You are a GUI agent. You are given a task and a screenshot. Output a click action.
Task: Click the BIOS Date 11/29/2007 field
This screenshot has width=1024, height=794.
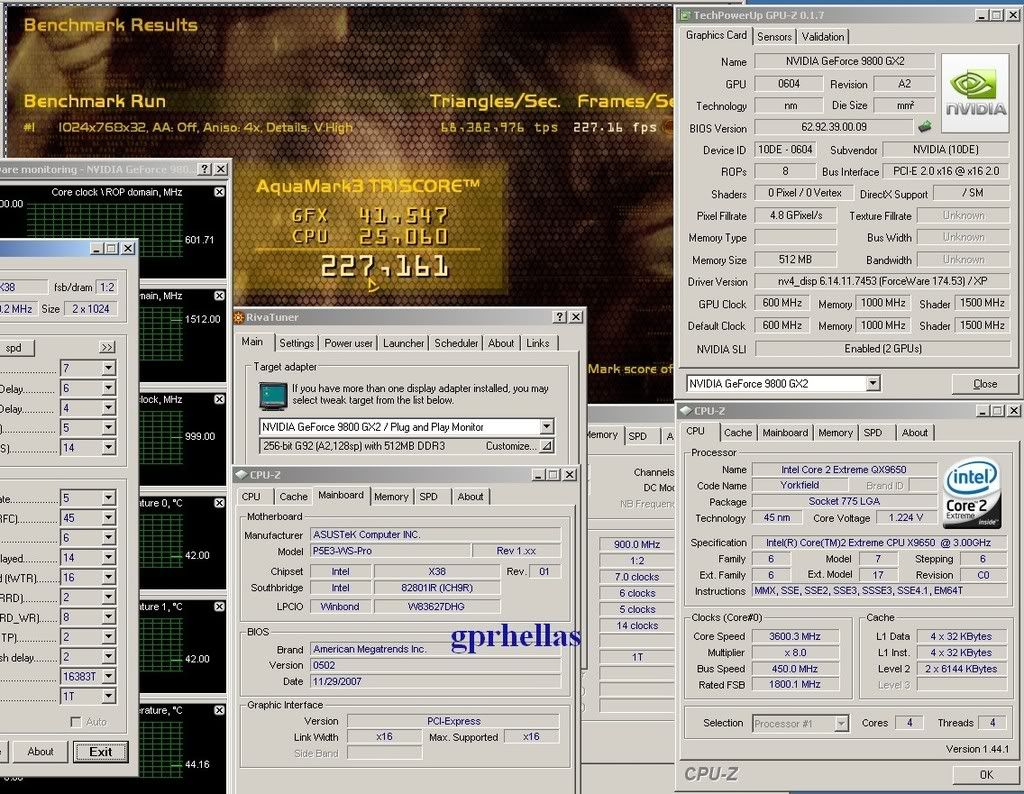click(435, 681)
